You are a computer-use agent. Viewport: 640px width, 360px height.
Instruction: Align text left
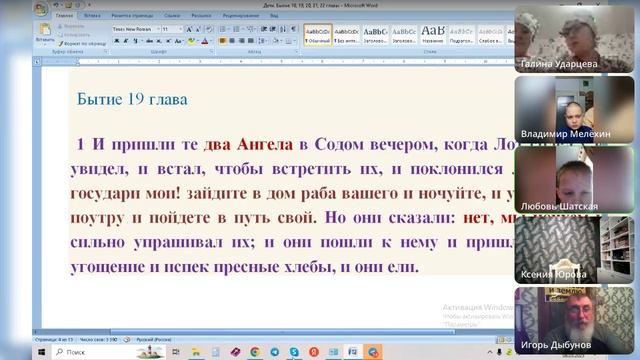222,41
